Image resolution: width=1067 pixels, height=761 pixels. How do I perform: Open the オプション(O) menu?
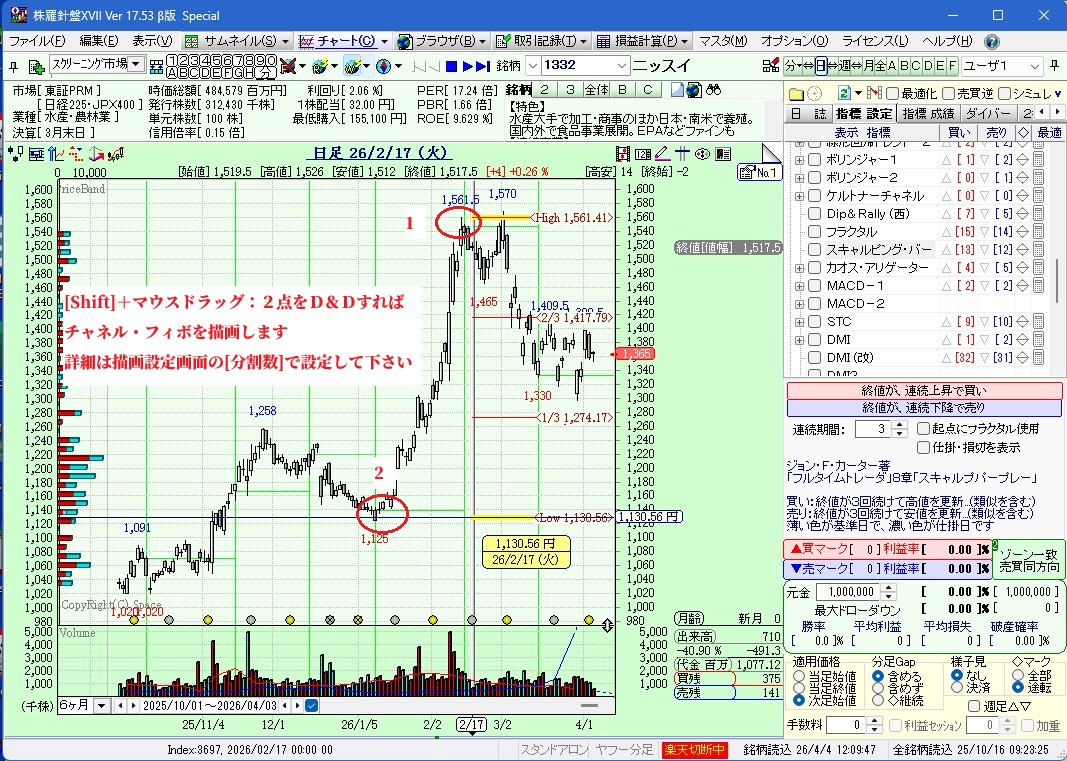pyautogui.click(x=794, y=42)
